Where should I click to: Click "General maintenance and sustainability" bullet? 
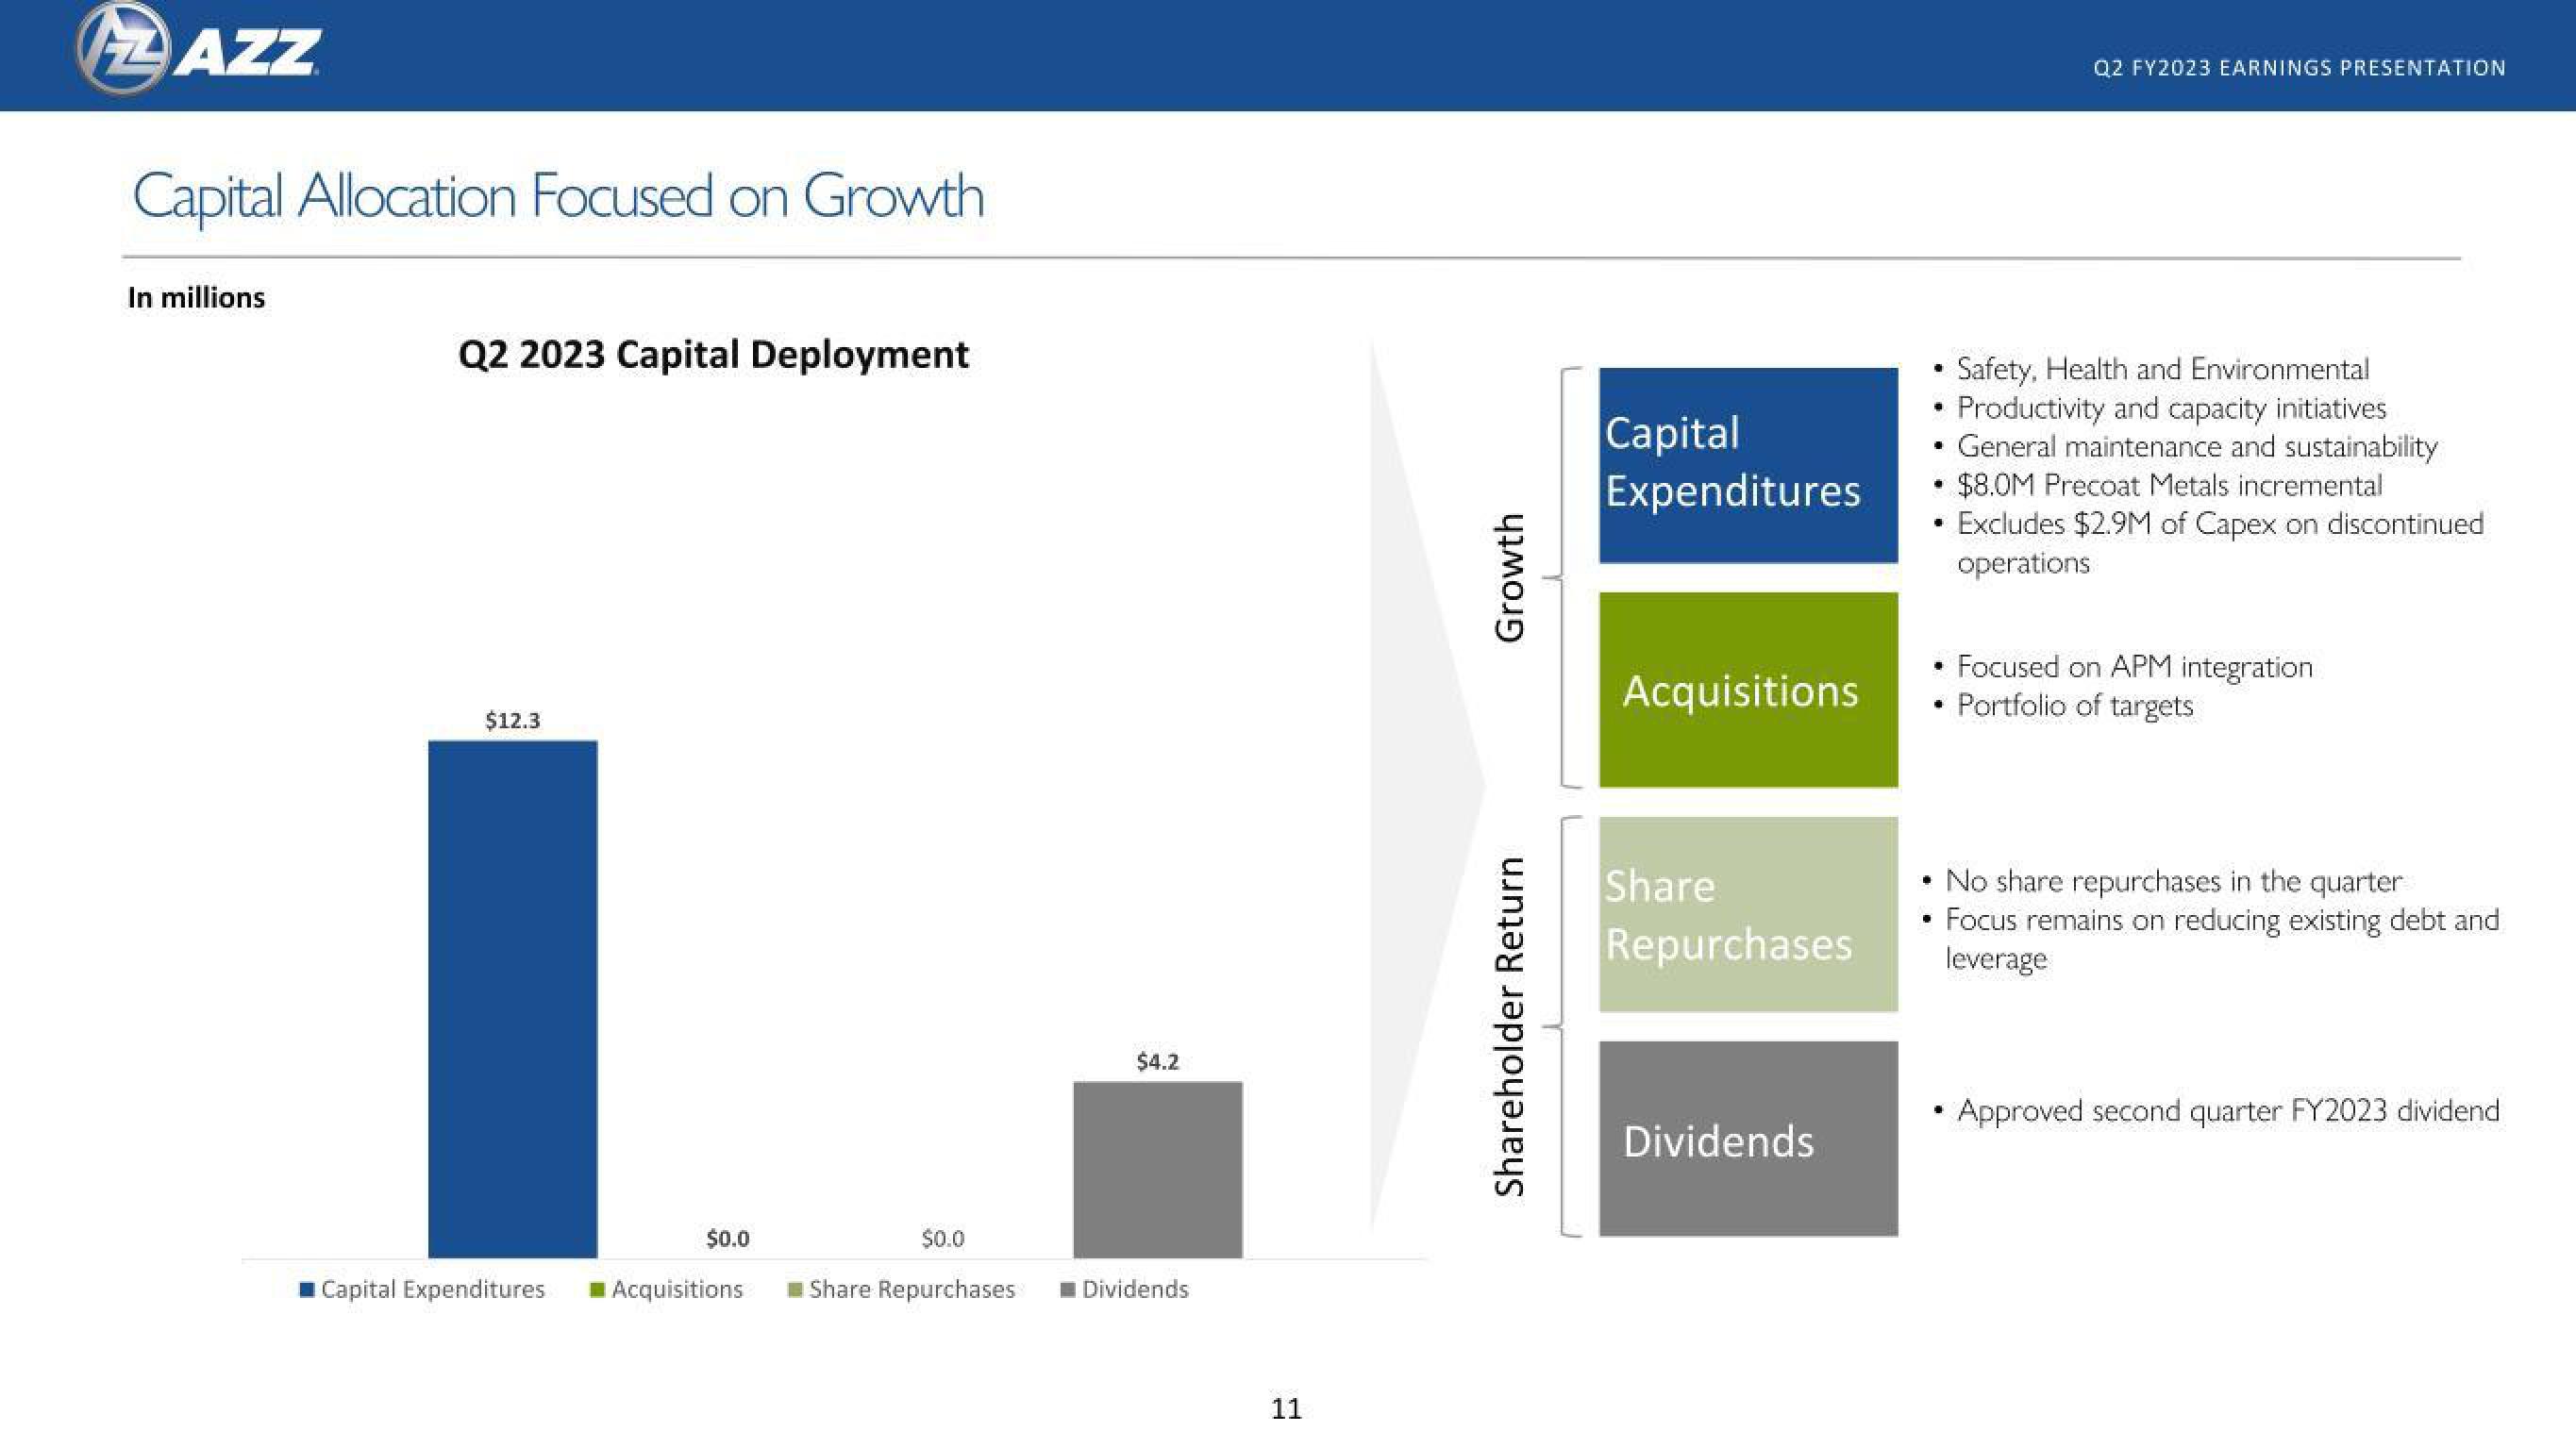pyautogui.click(x=2197, y=446)
